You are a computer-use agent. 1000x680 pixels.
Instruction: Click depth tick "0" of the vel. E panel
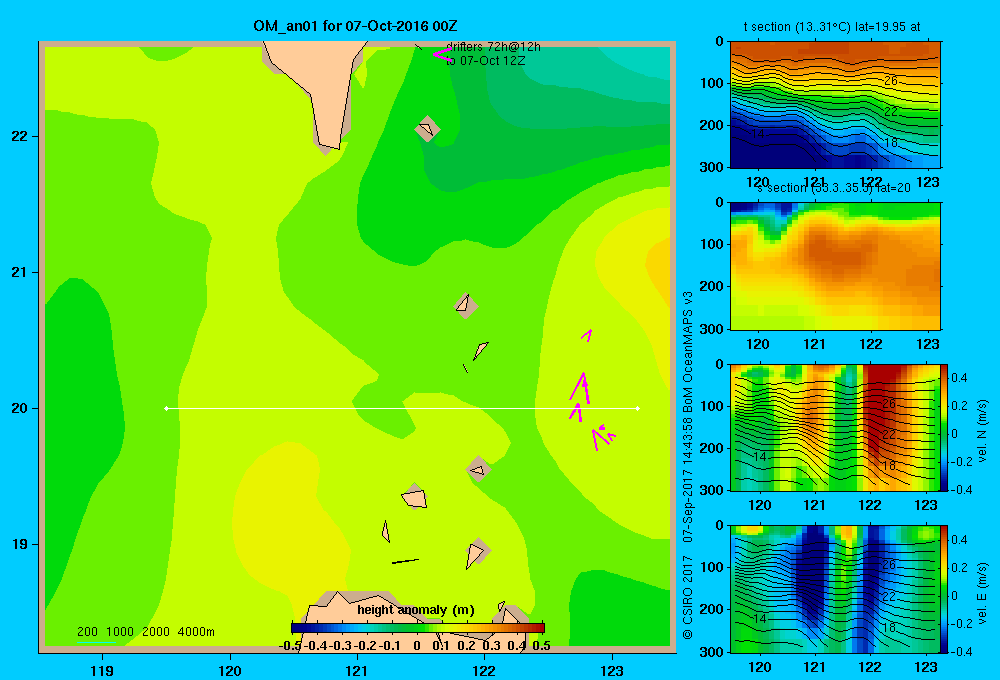pos(720,526)
